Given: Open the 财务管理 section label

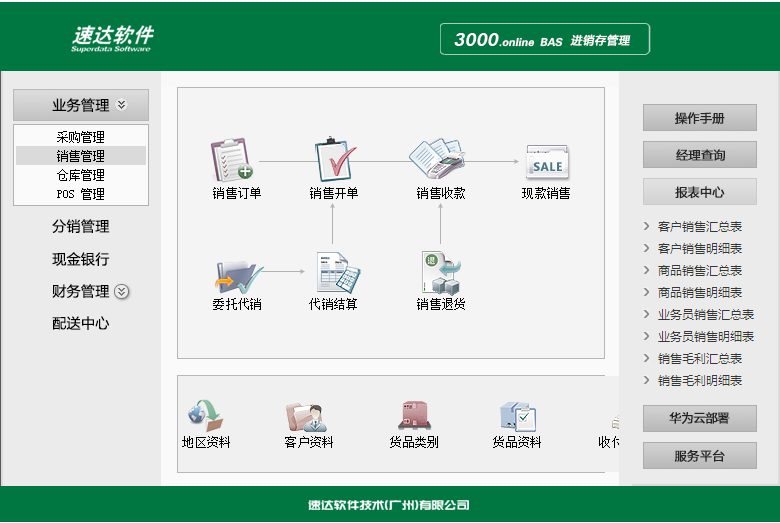Looking at the screenshot, I should tap(81, 291).
